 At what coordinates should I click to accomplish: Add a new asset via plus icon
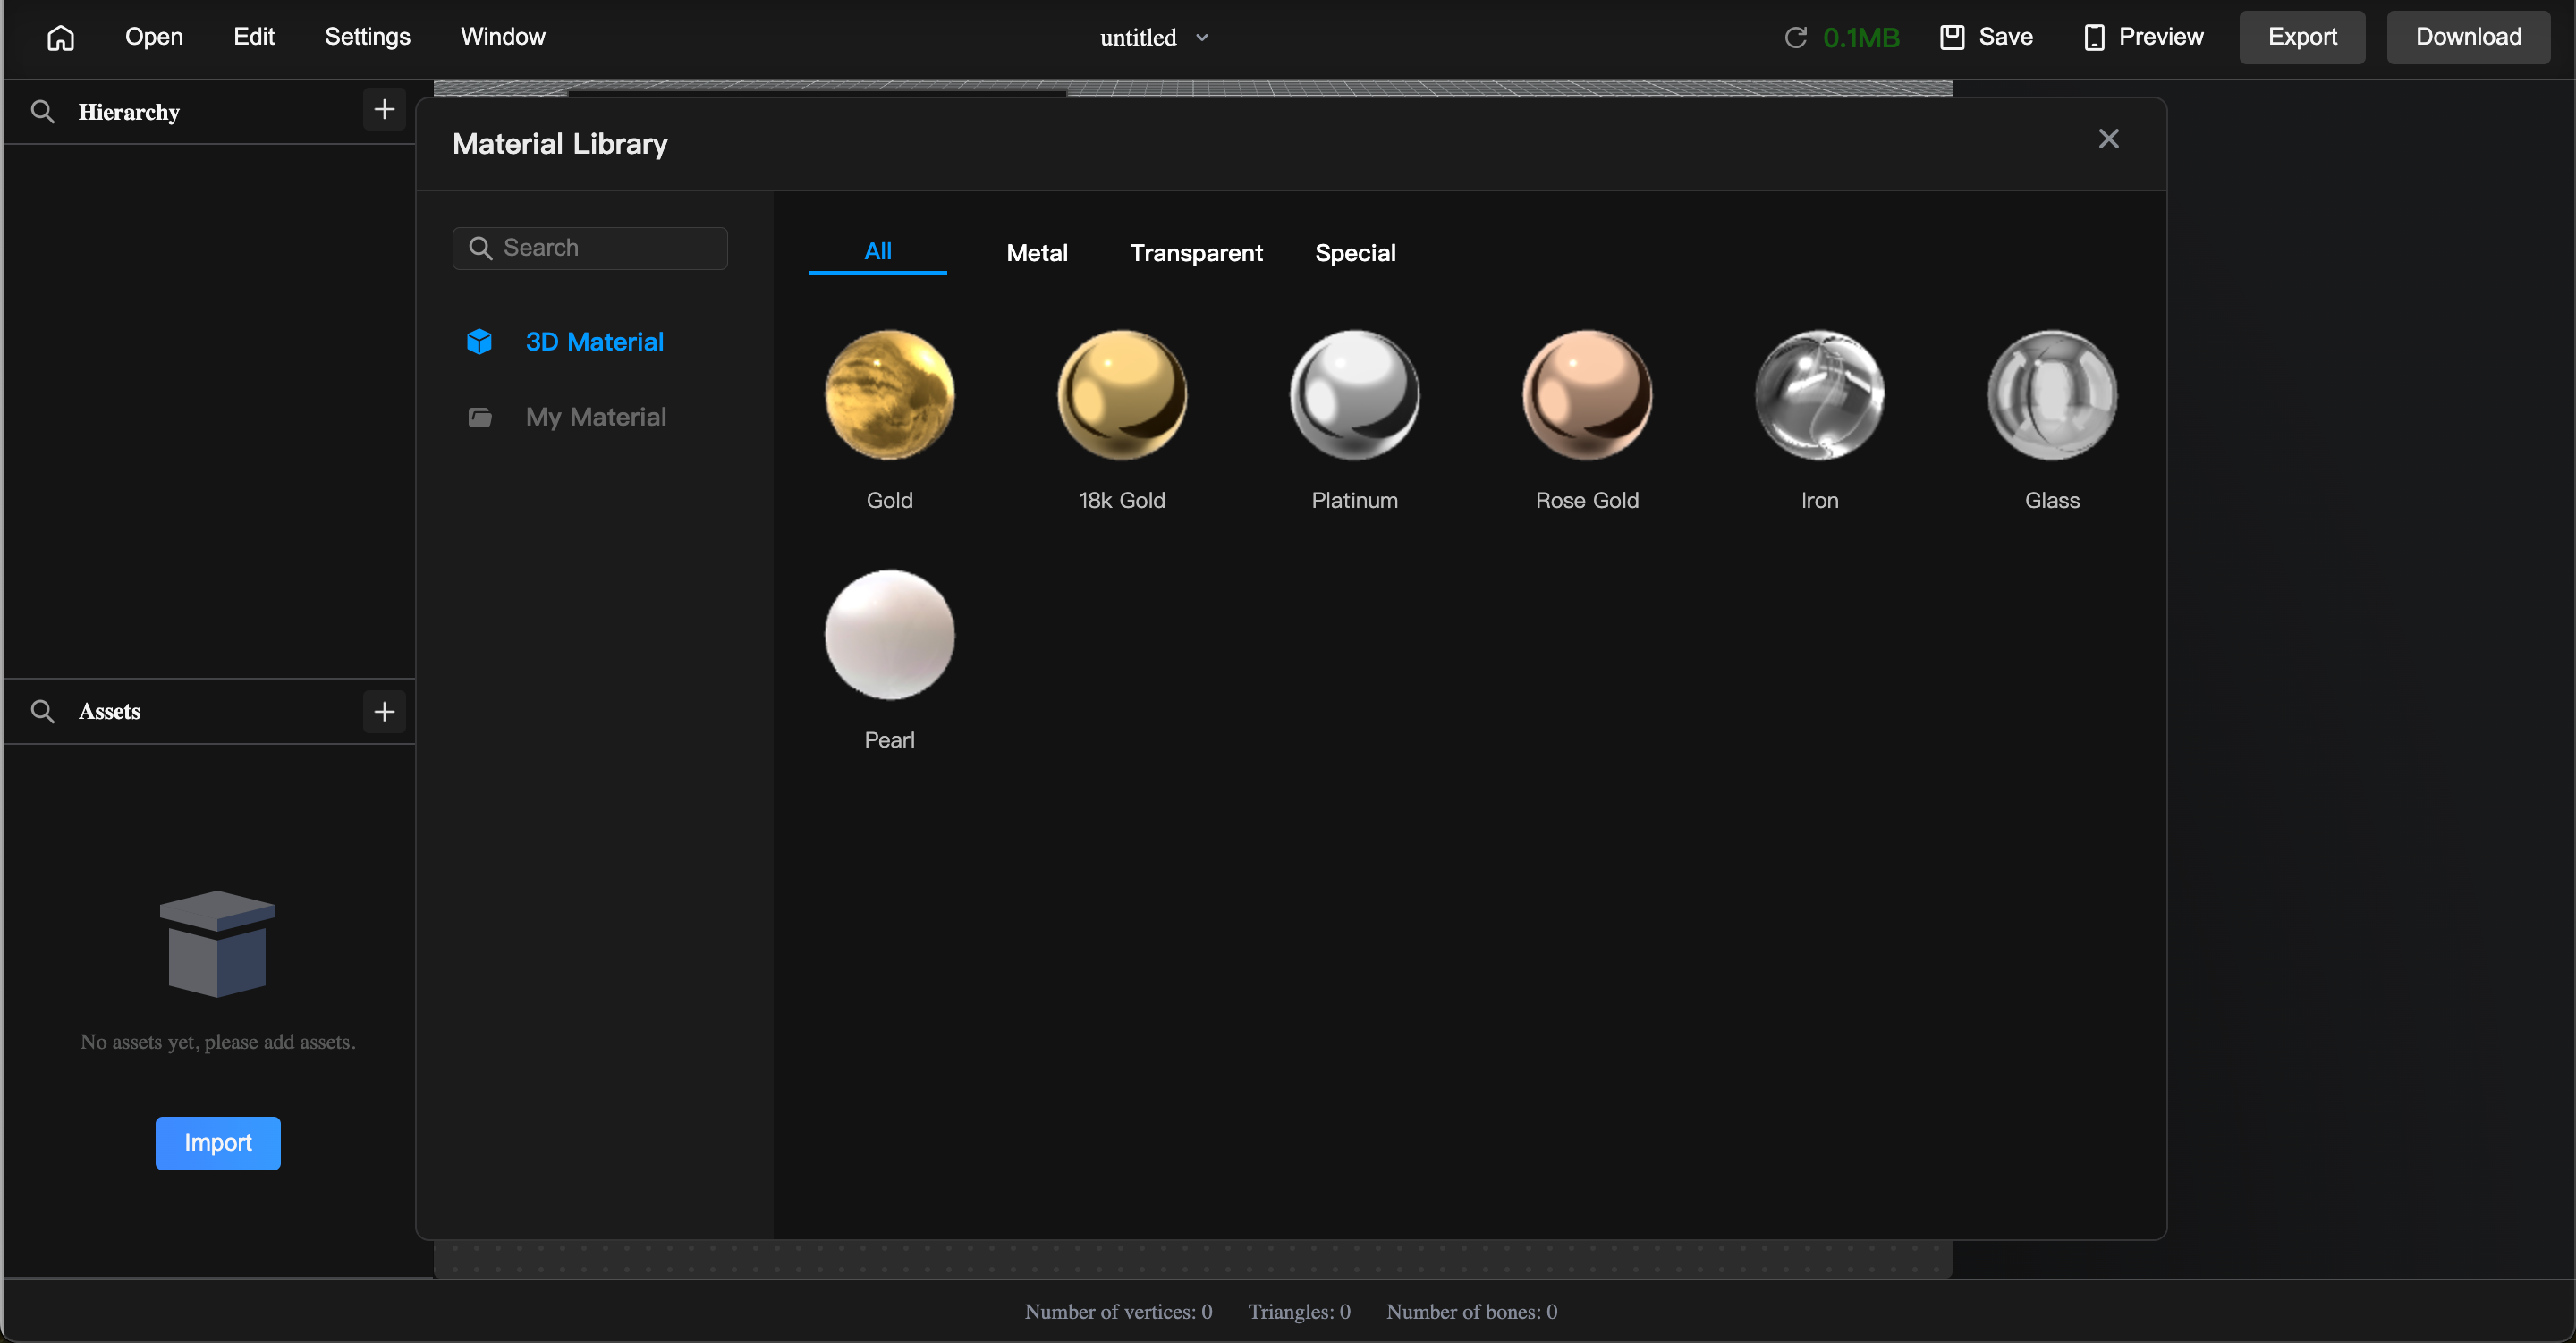[384, 711]
